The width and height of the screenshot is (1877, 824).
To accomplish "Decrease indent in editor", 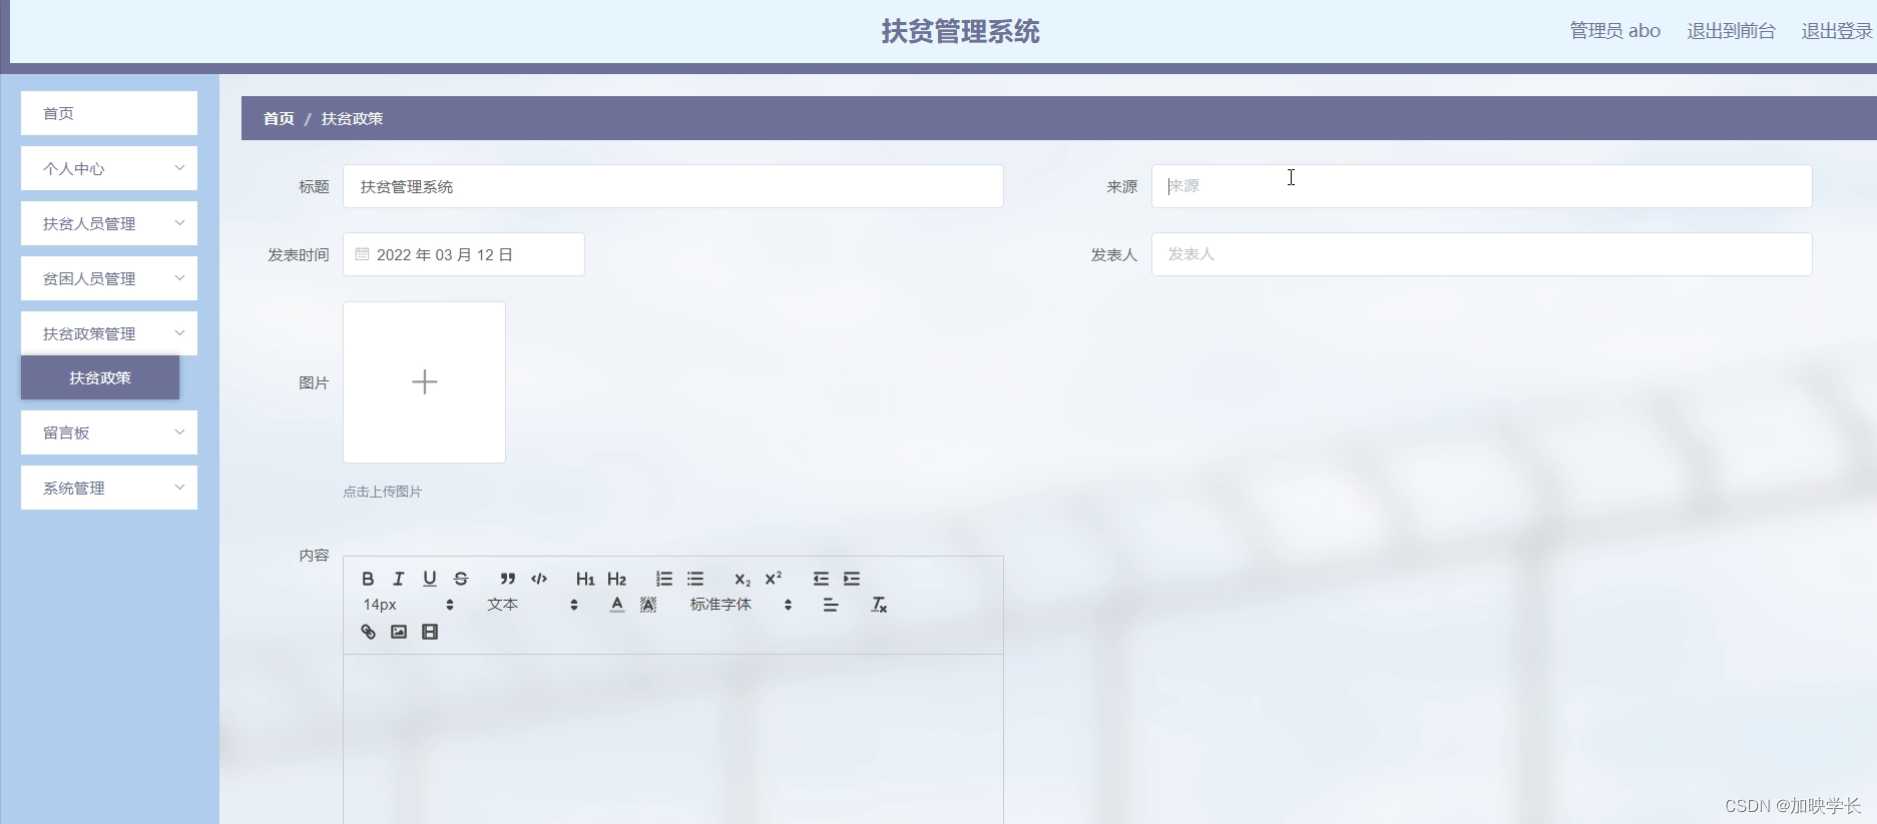I will tap(820, 579).
